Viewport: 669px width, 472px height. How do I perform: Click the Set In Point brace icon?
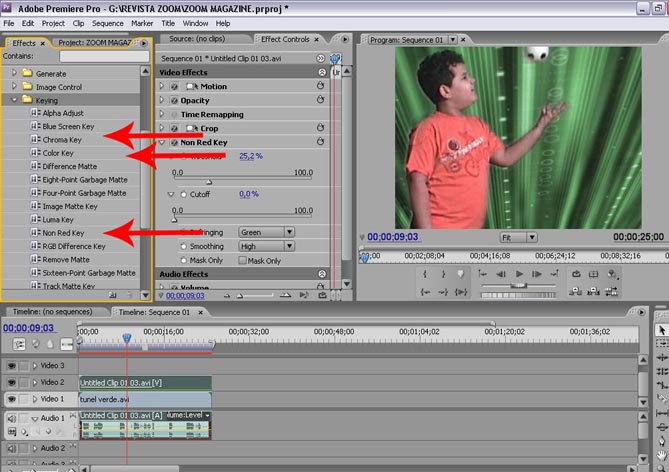(x=427, y=274)
